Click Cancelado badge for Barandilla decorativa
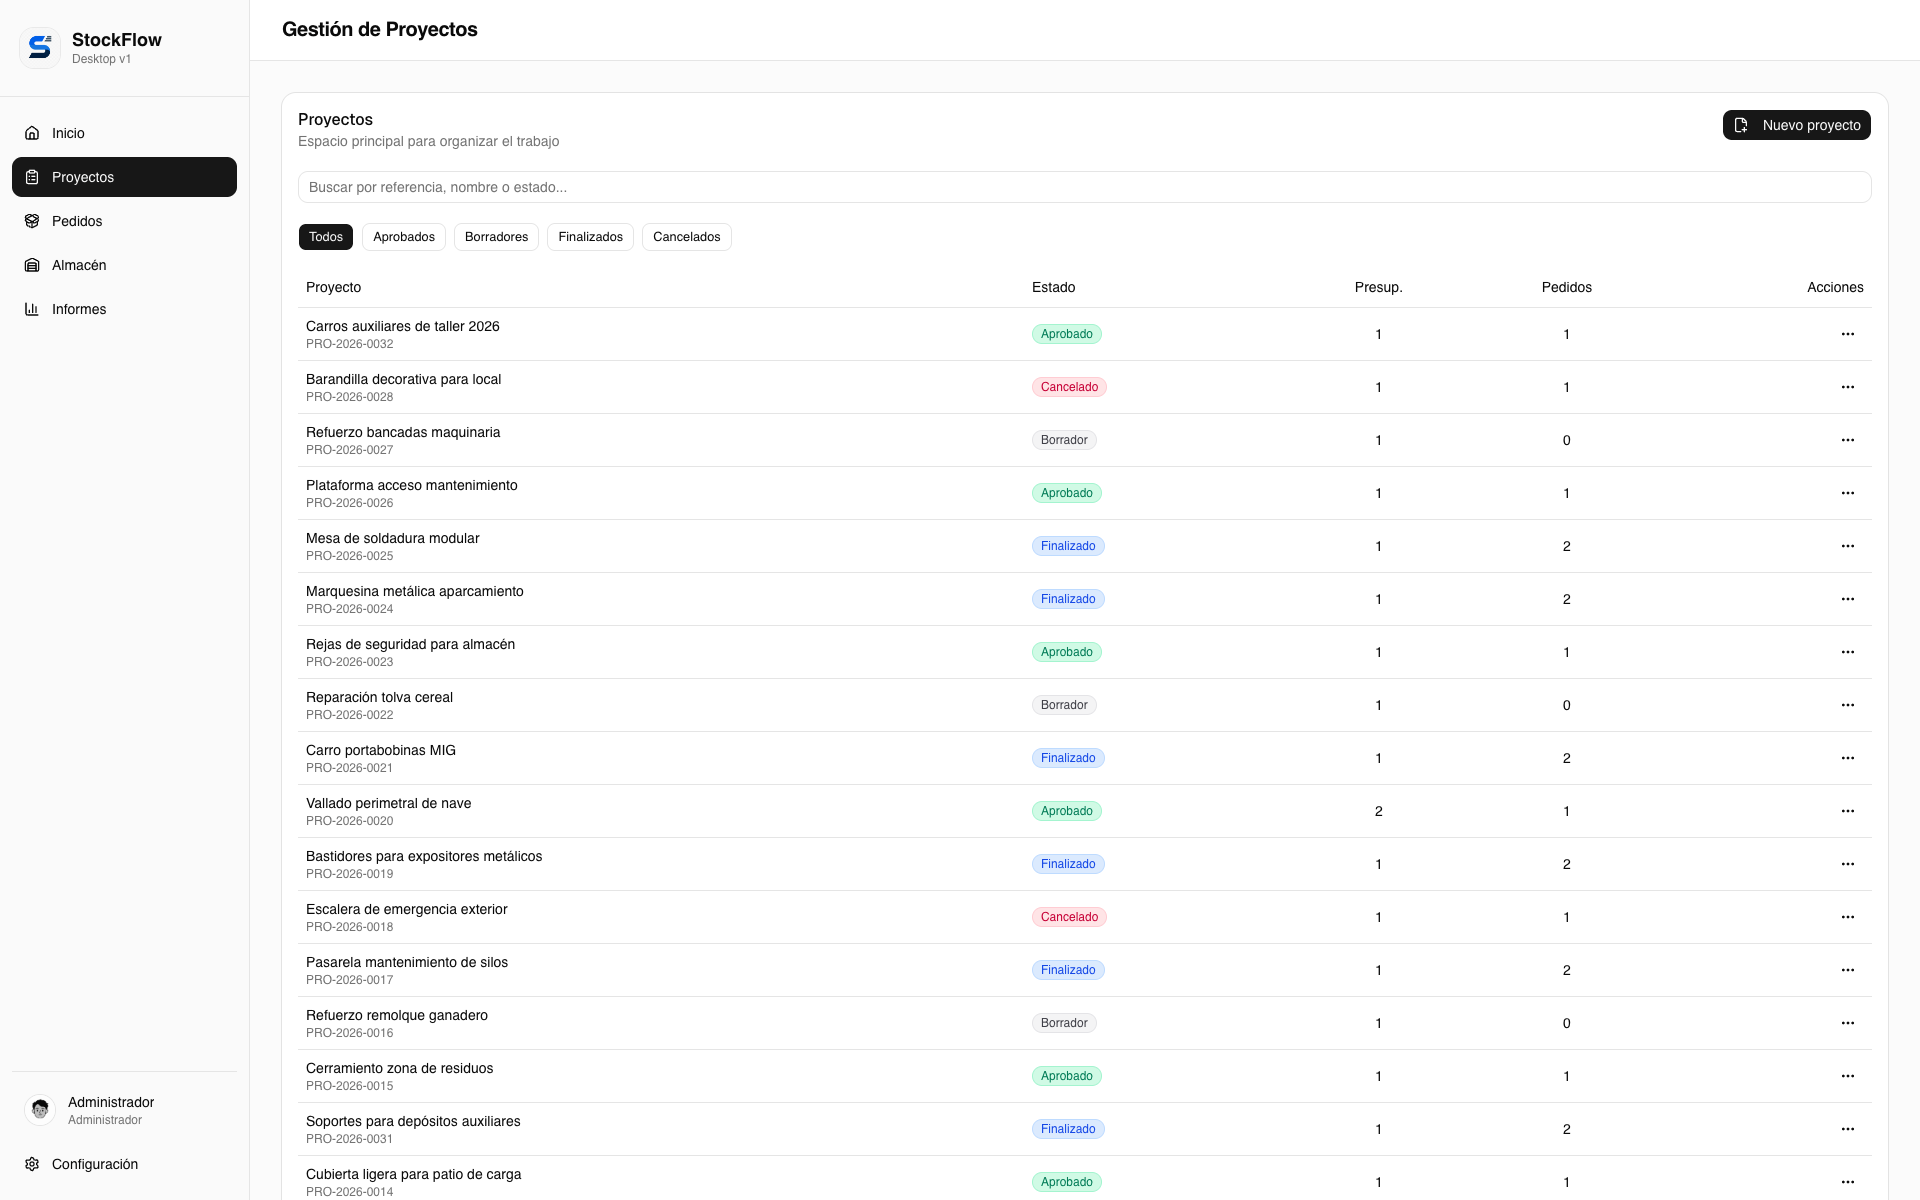Viewport: 1920px width, 1200px height. (x=1069, y=387)
